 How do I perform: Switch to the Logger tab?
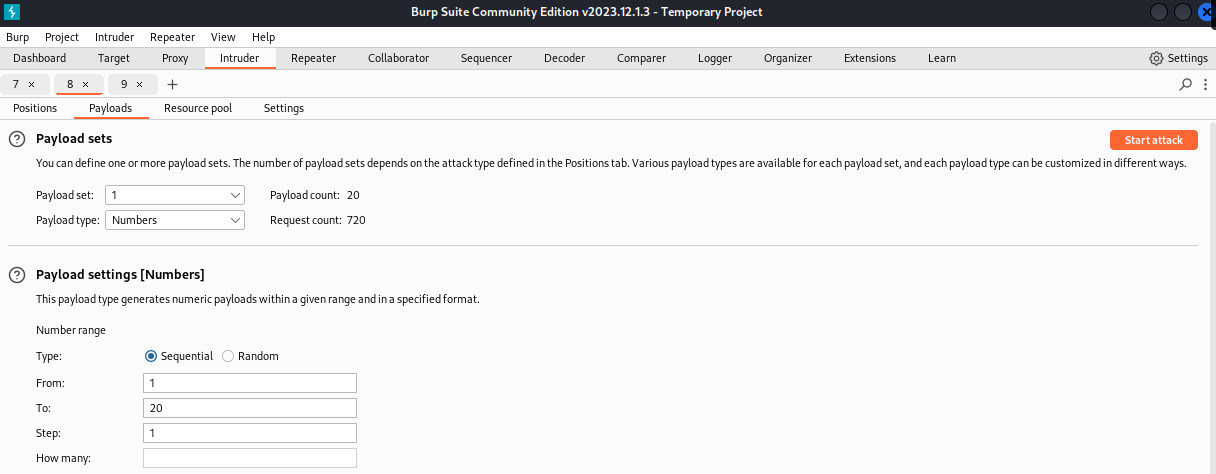click(715, 58)
